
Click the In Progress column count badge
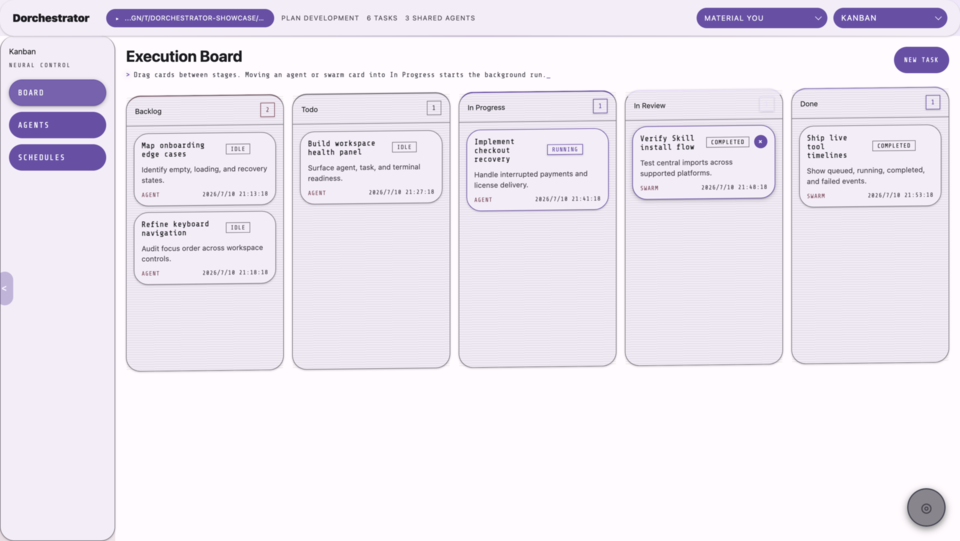pos(600,106)
